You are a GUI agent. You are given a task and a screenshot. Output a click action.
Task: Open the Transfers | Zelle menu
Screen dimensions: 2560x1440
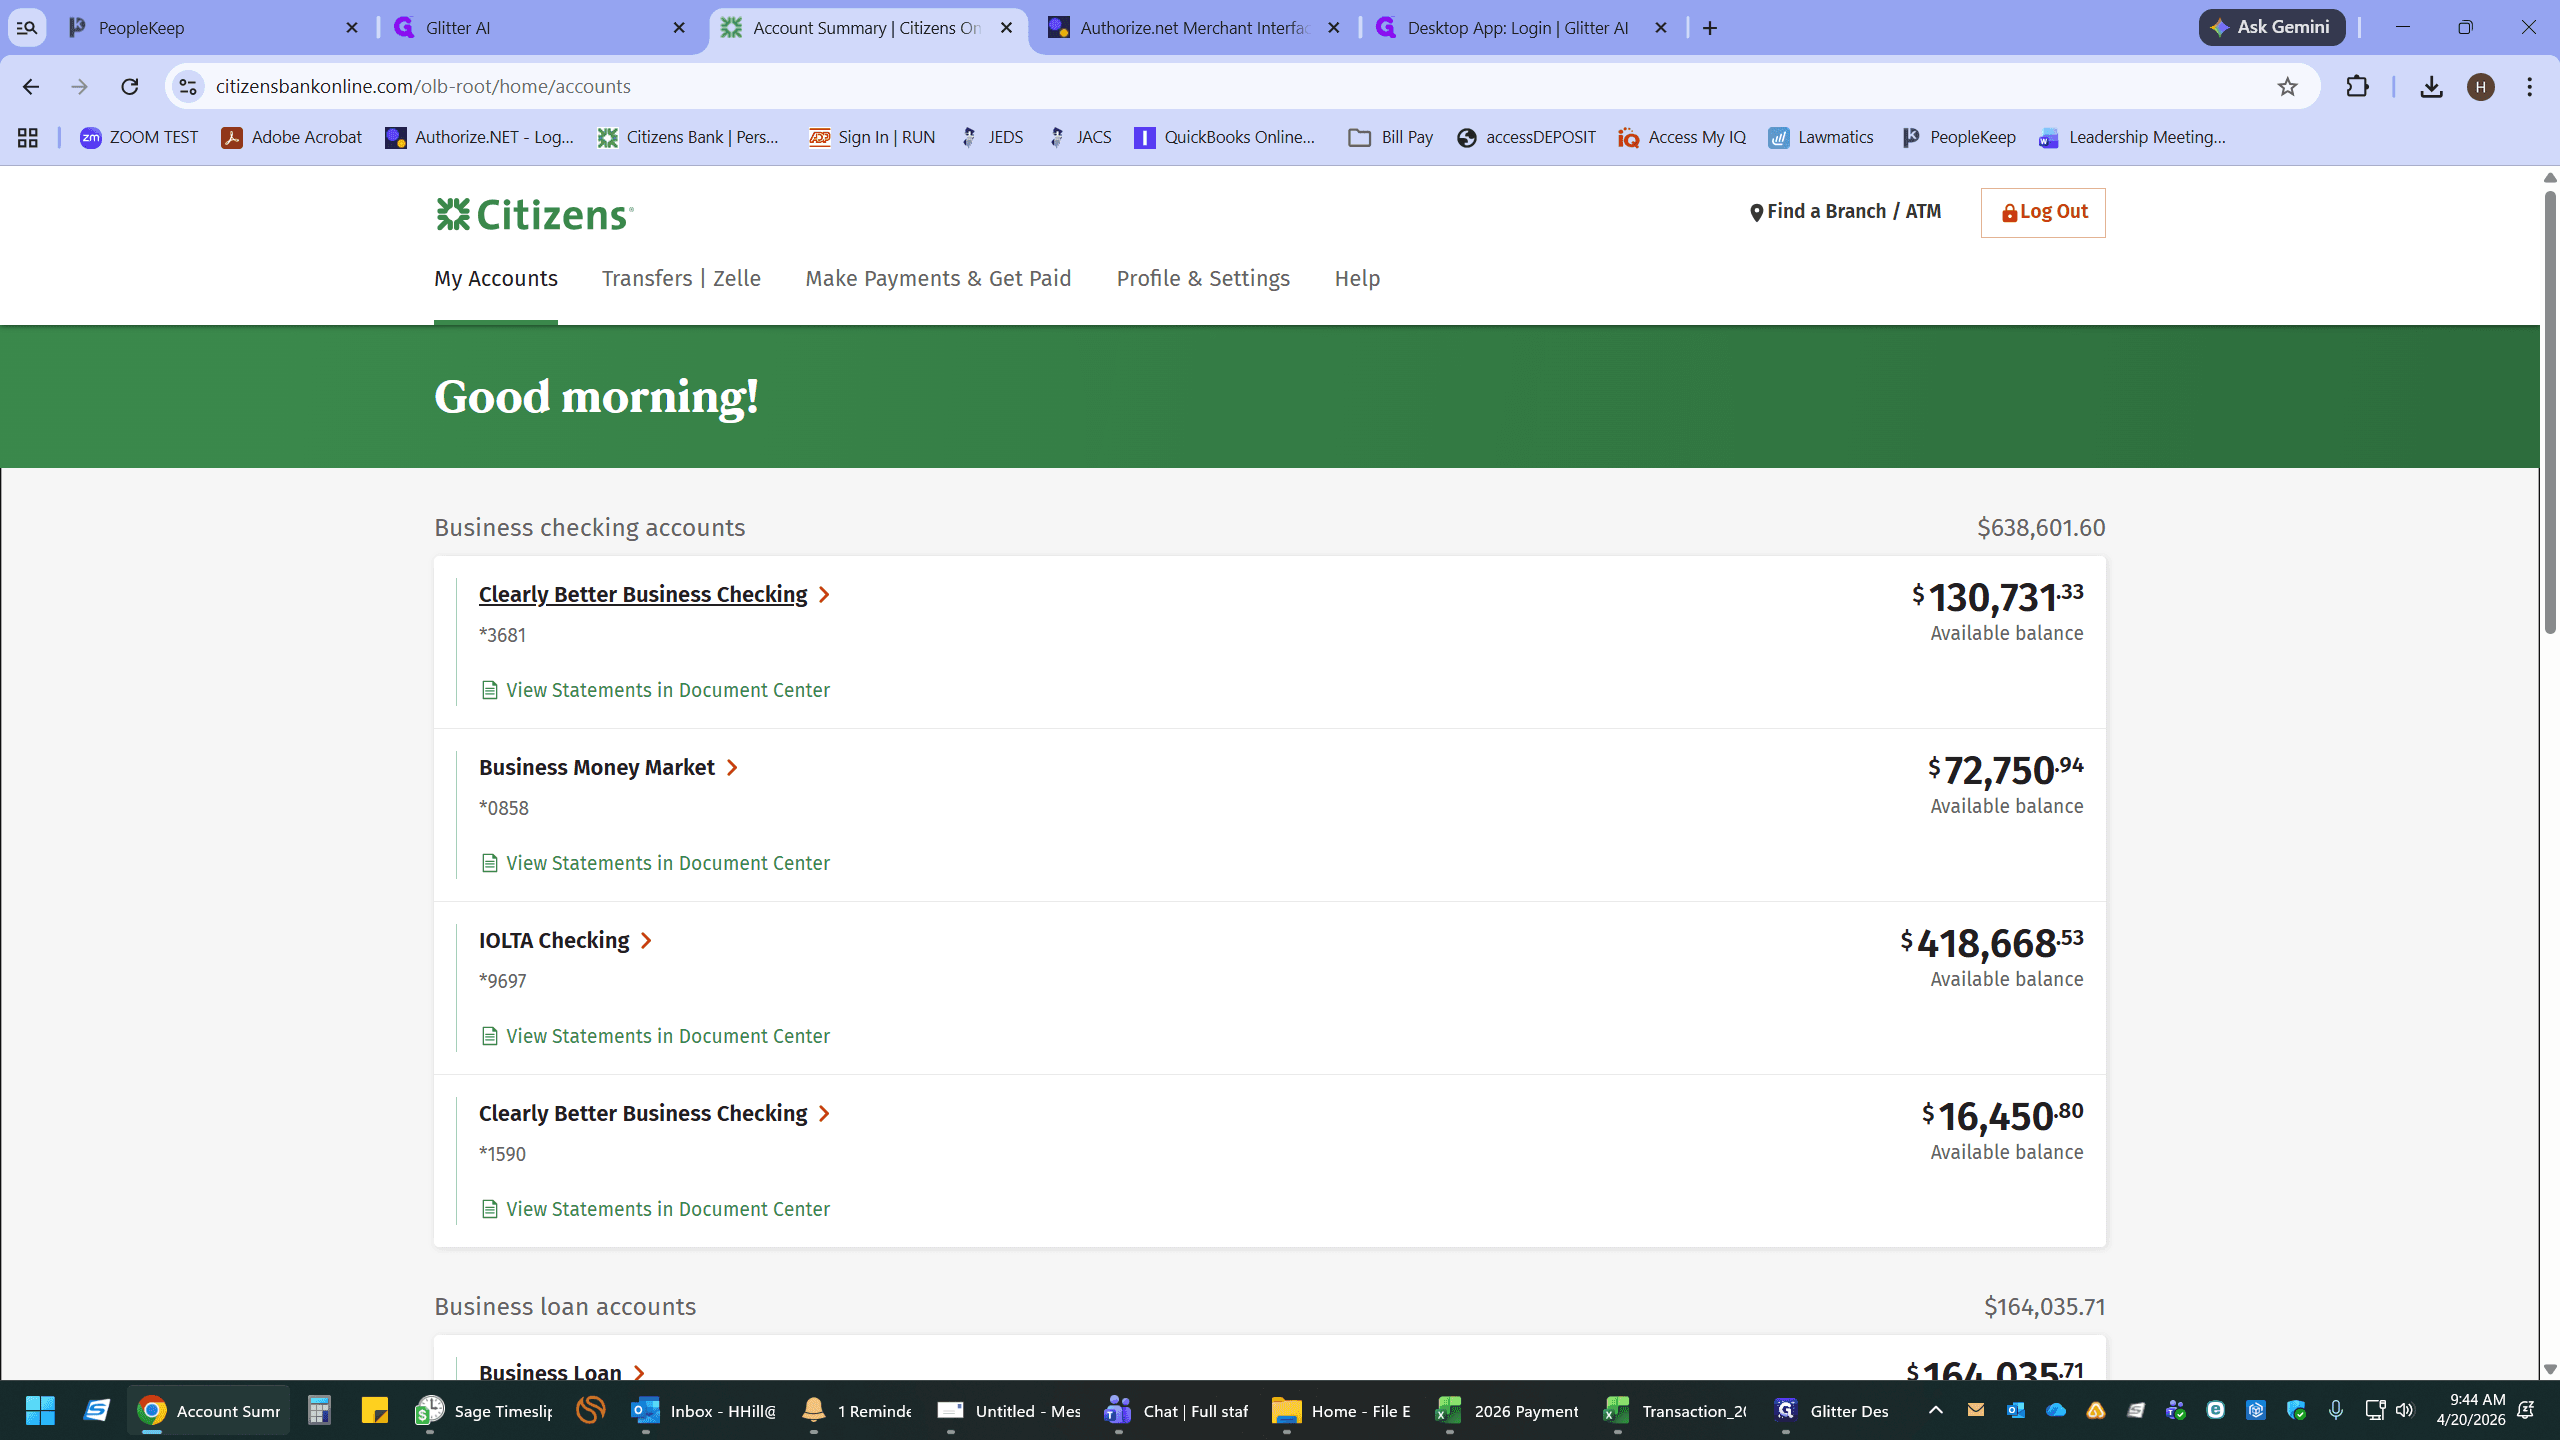coord(681,279)
